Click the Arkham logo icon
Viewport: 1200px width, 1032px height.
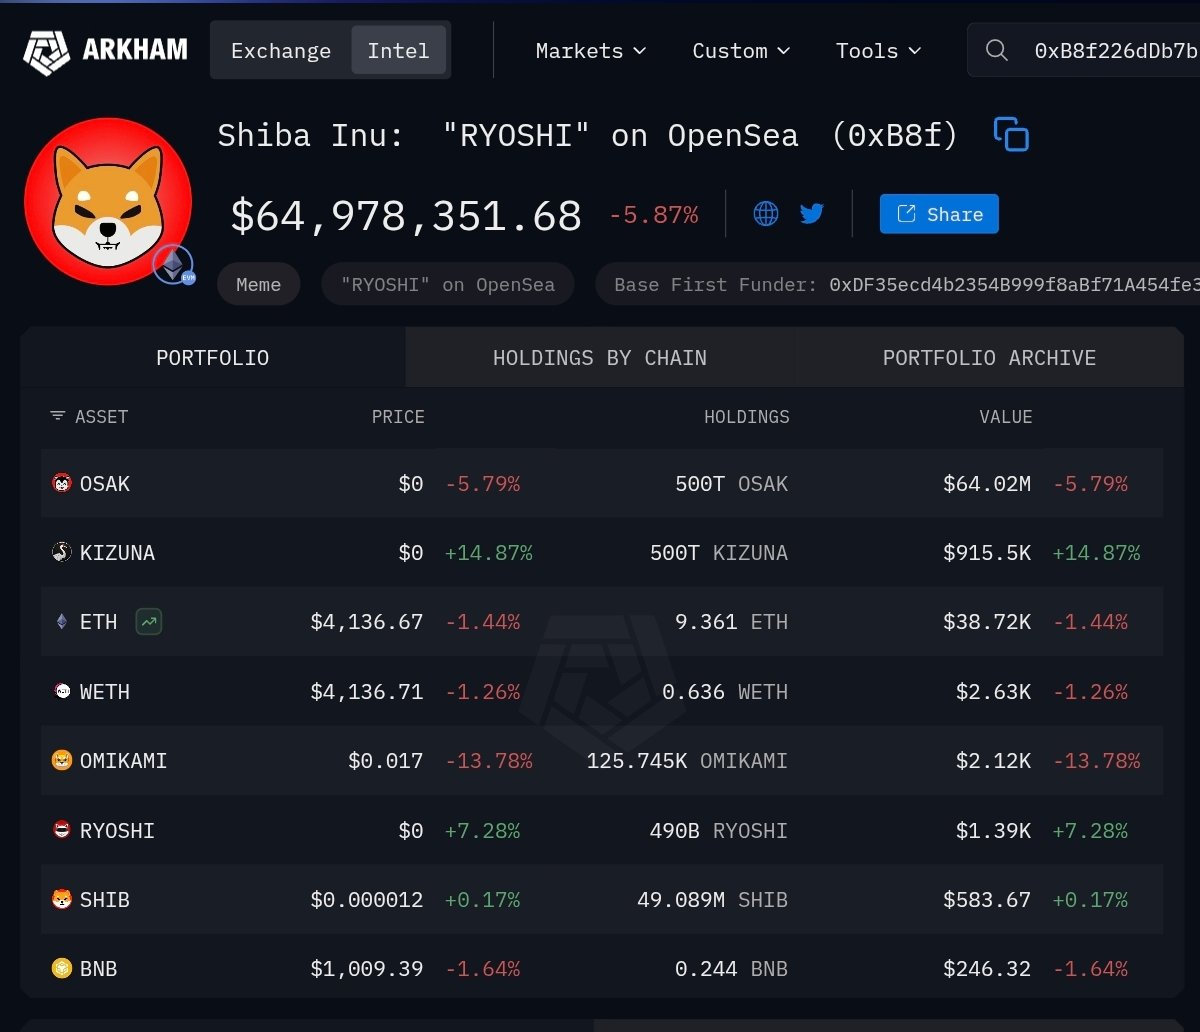click(x=46, y=51)
